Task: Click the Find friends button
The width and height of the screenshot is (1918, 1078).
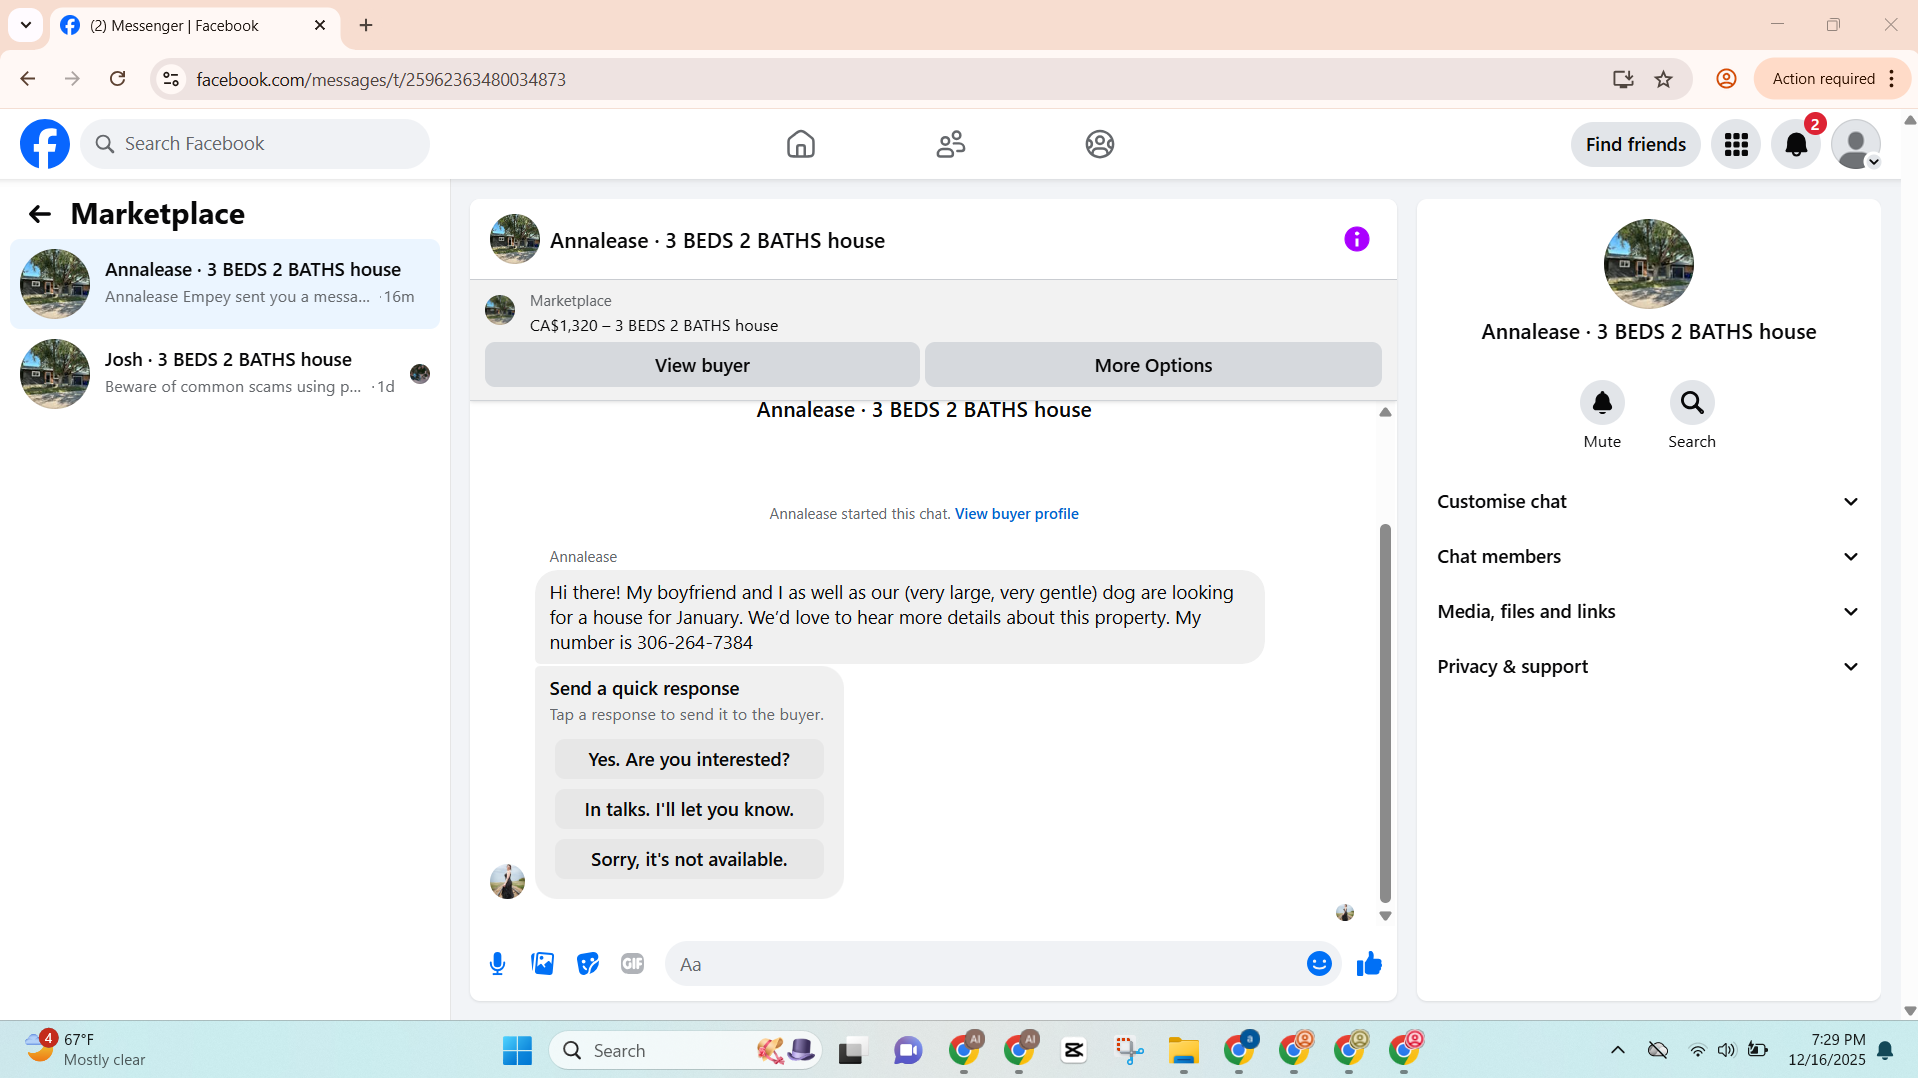Action: pos(1636,145)
